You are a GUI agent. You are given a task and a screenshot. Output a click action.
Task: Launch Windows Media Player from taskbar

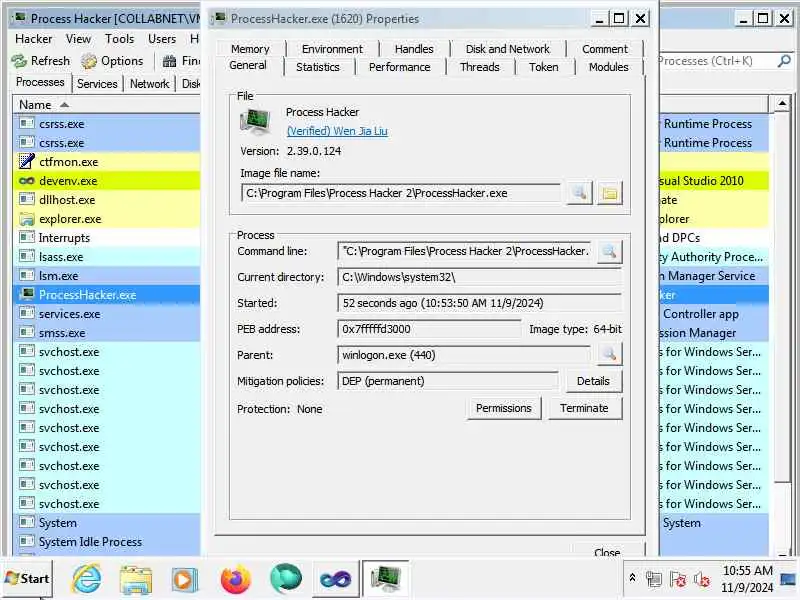(x=185, y=580)
